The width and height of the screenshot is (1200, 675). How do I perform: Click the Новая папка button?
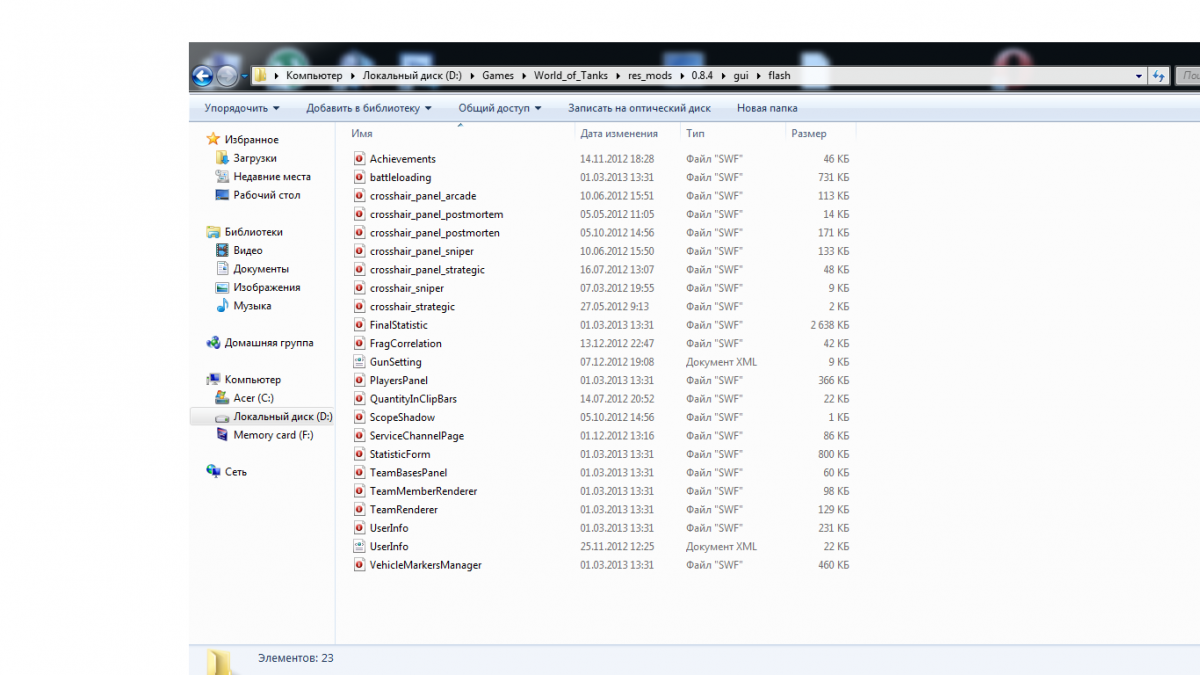coord(767,108)
